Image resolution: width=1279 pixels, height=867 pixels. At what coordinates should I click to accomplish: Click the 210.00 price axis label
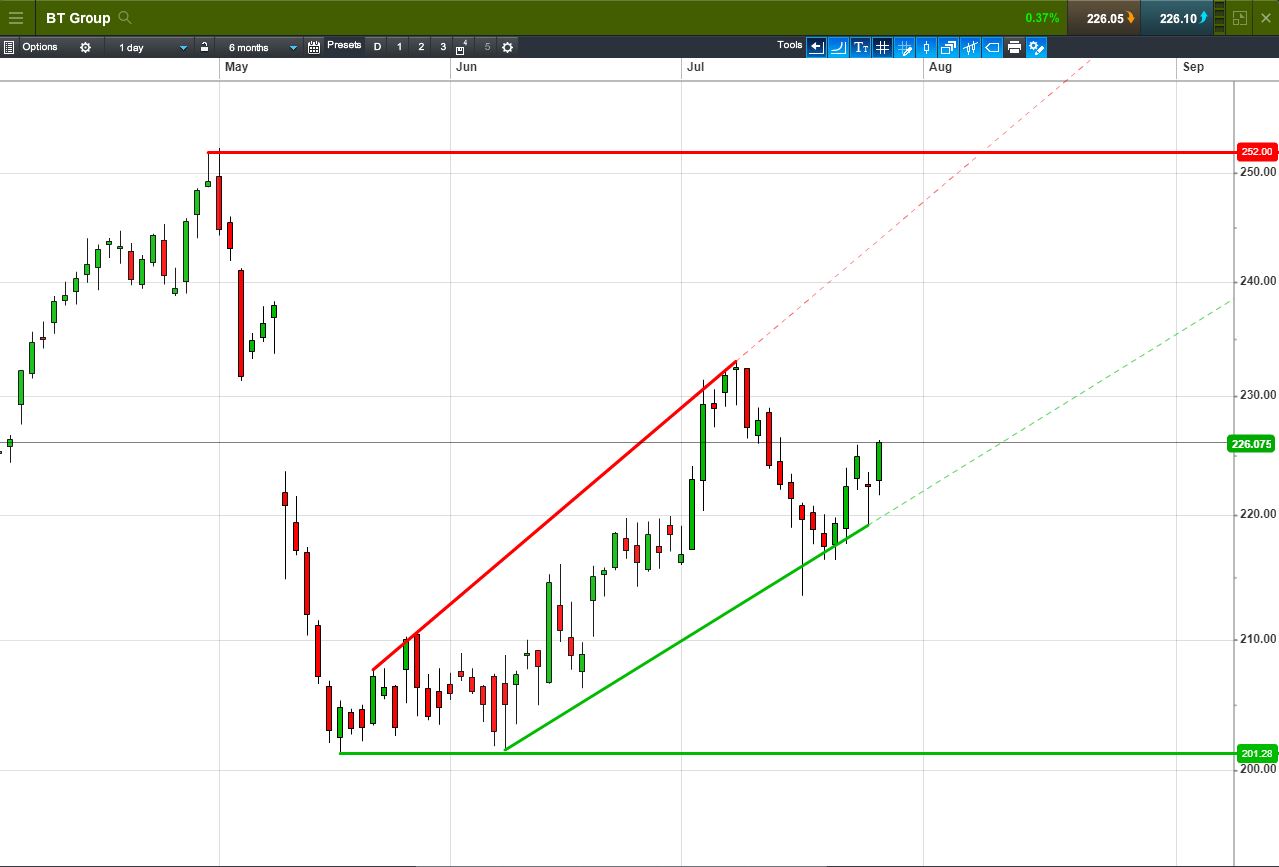pyautogui.click(x=1258, y=639)
